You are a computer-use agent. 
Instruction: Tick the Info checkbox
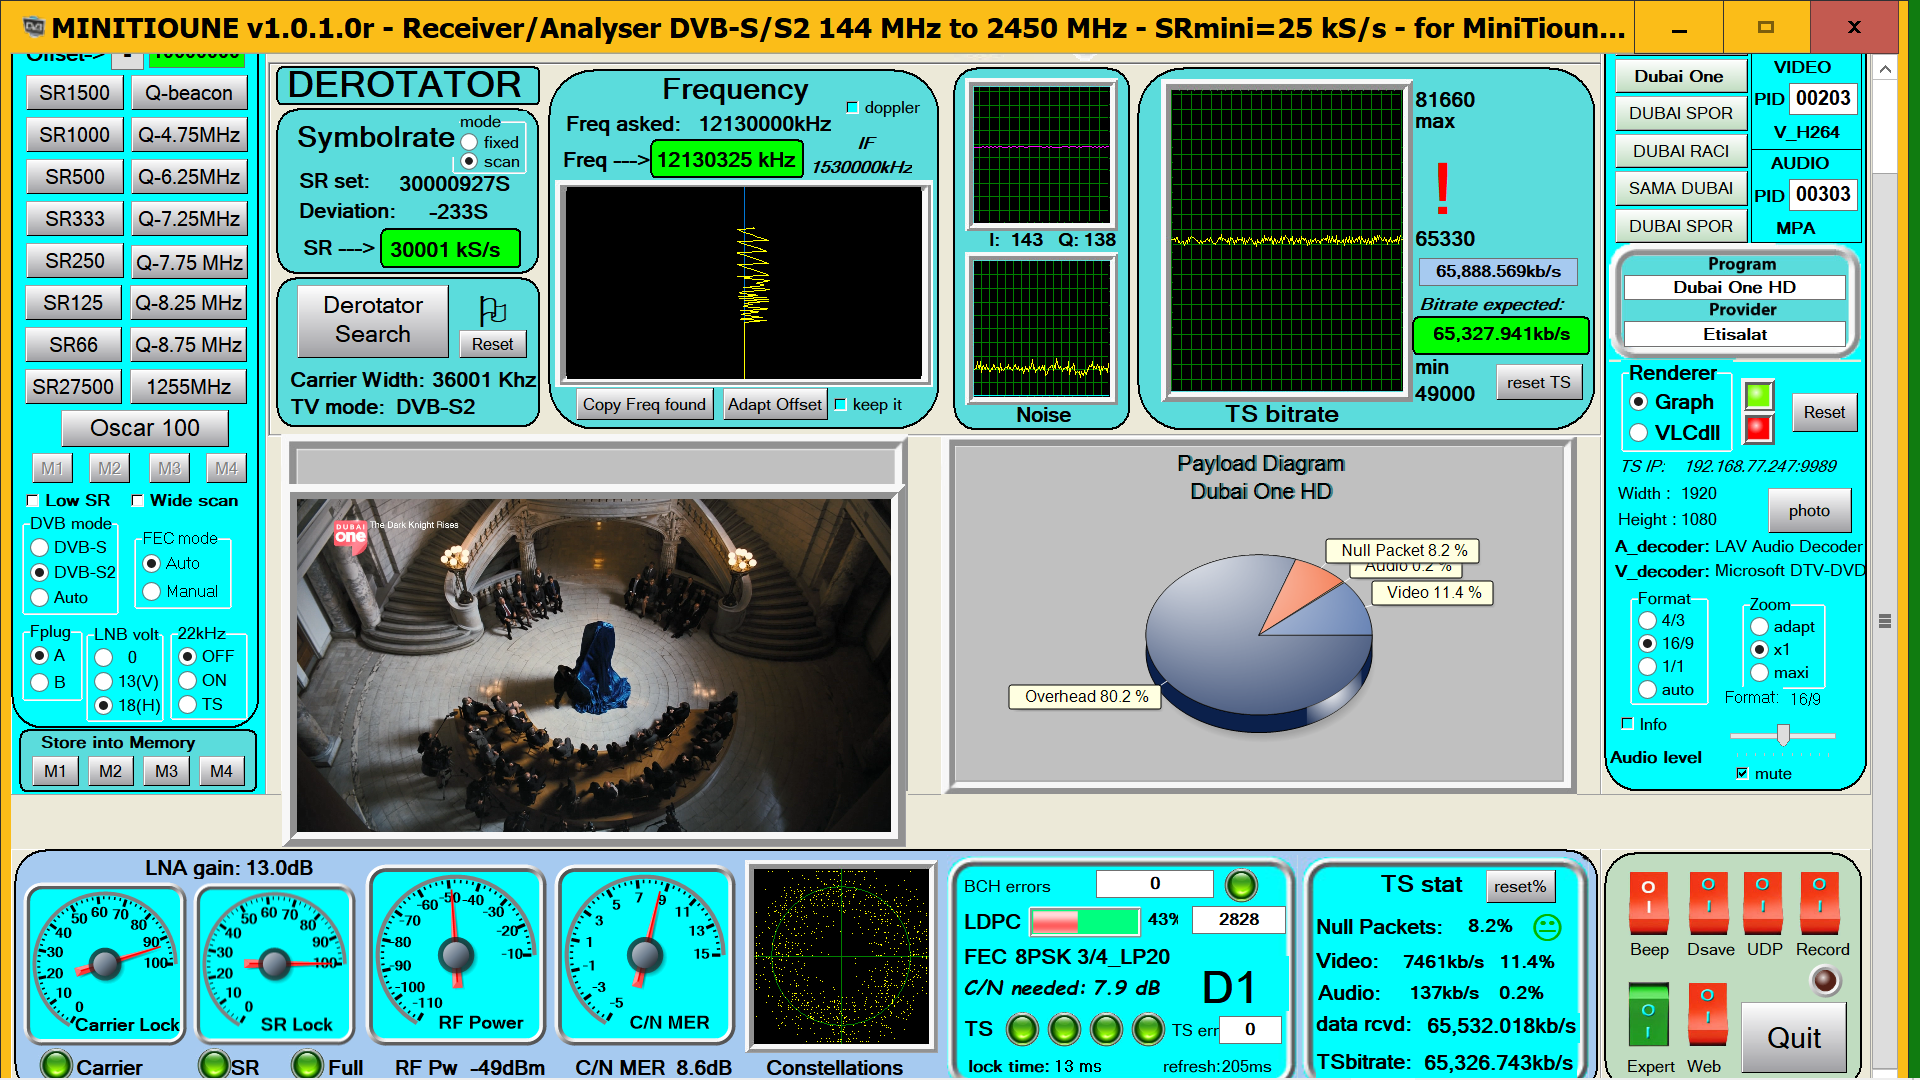pyautogui.click(x=1627, y=724)
